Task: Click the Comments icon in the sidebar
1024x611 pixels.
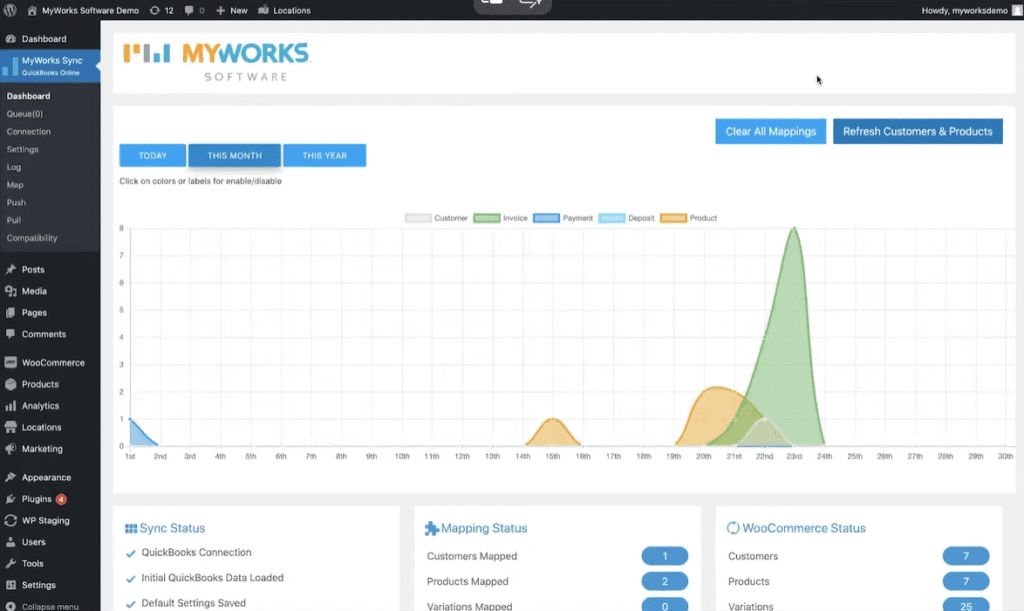Action: (10, 334)
